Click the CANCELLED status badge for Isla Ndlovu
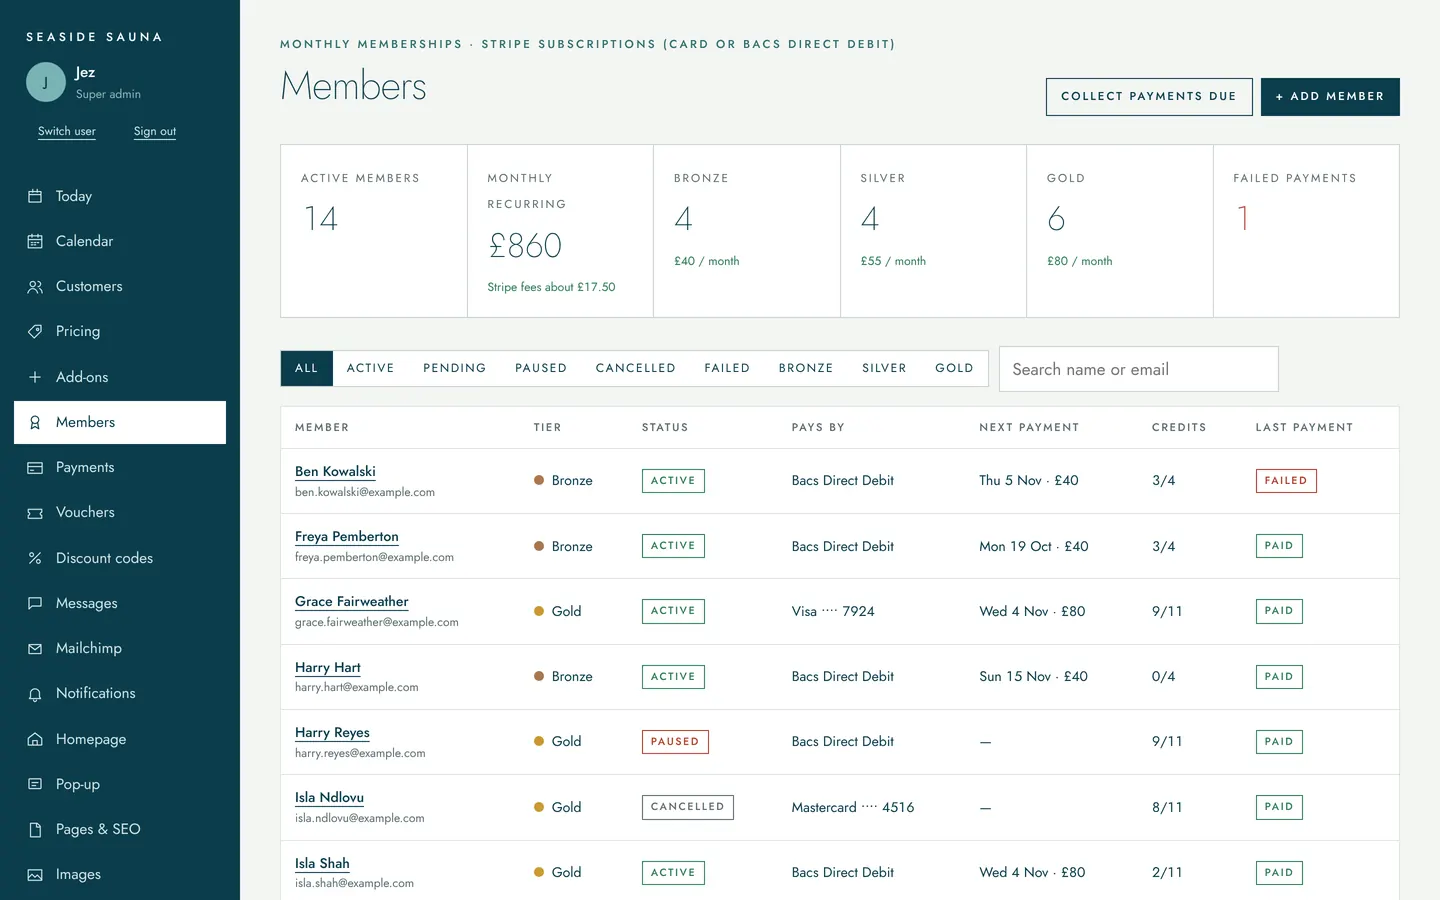Viewport: 1440px width, 900px height. coord(688,807)
